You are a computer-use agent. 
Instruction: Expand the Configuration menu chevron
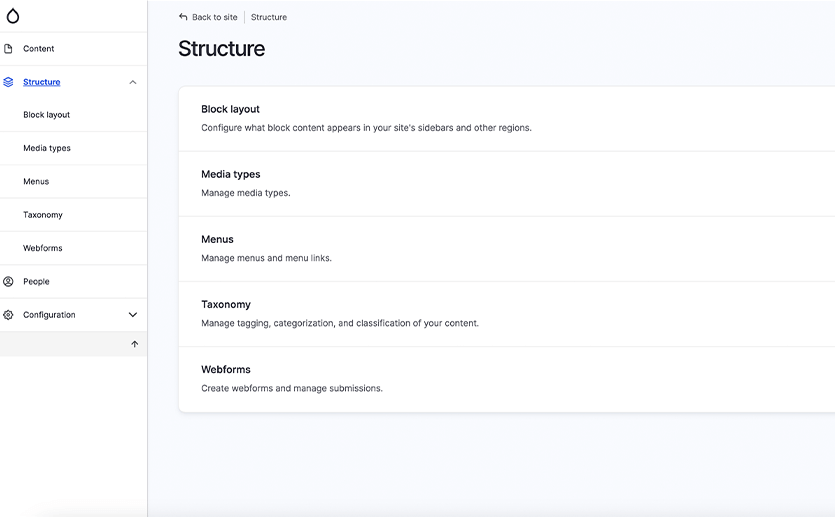[x=133, y=315]
